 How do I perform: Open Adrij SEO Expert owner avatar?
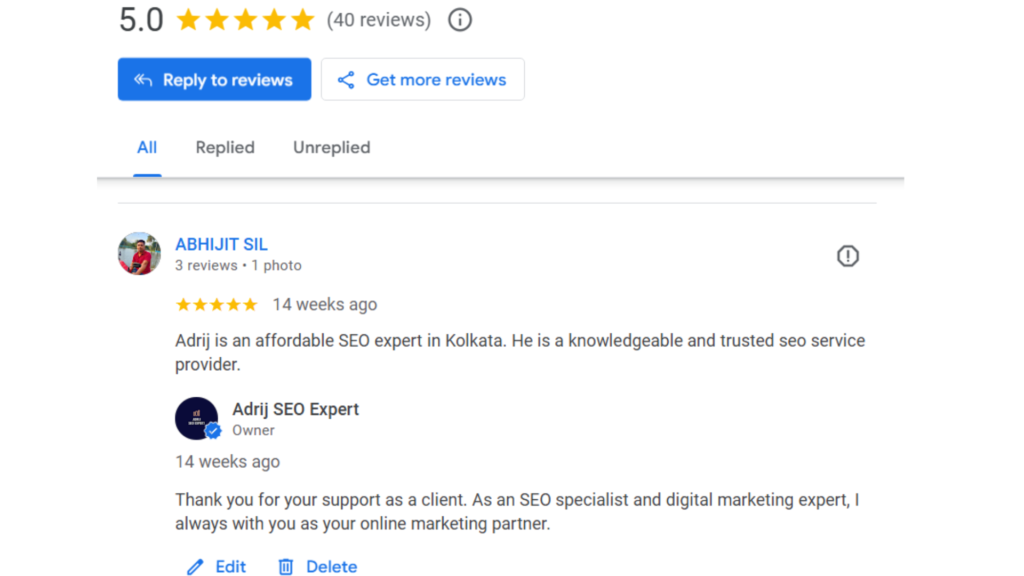pos(197,418)
